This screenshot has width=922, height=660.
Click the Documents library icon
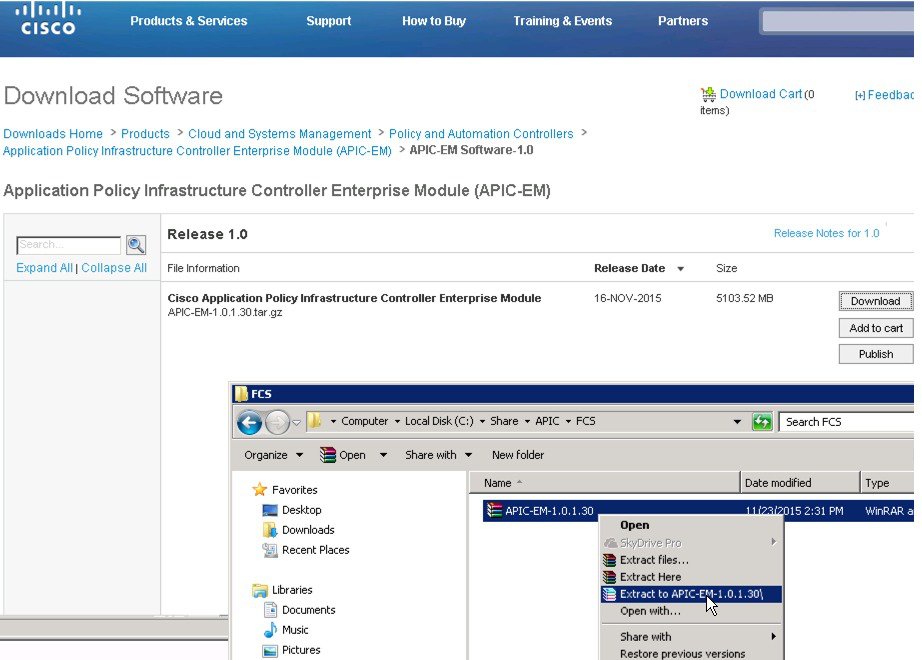click(270, 610)
